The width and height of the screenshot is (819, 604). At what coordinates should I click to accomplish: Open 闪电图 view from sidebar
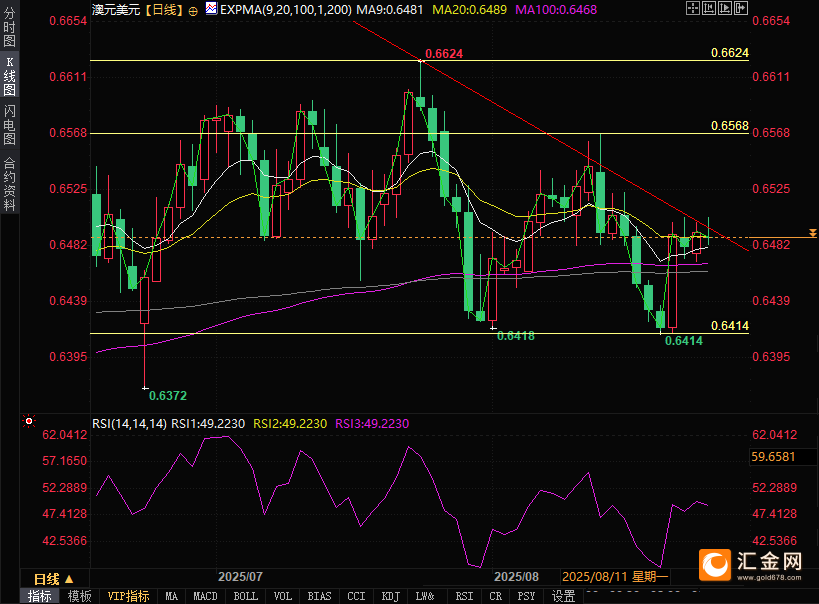tap(9, 126)
